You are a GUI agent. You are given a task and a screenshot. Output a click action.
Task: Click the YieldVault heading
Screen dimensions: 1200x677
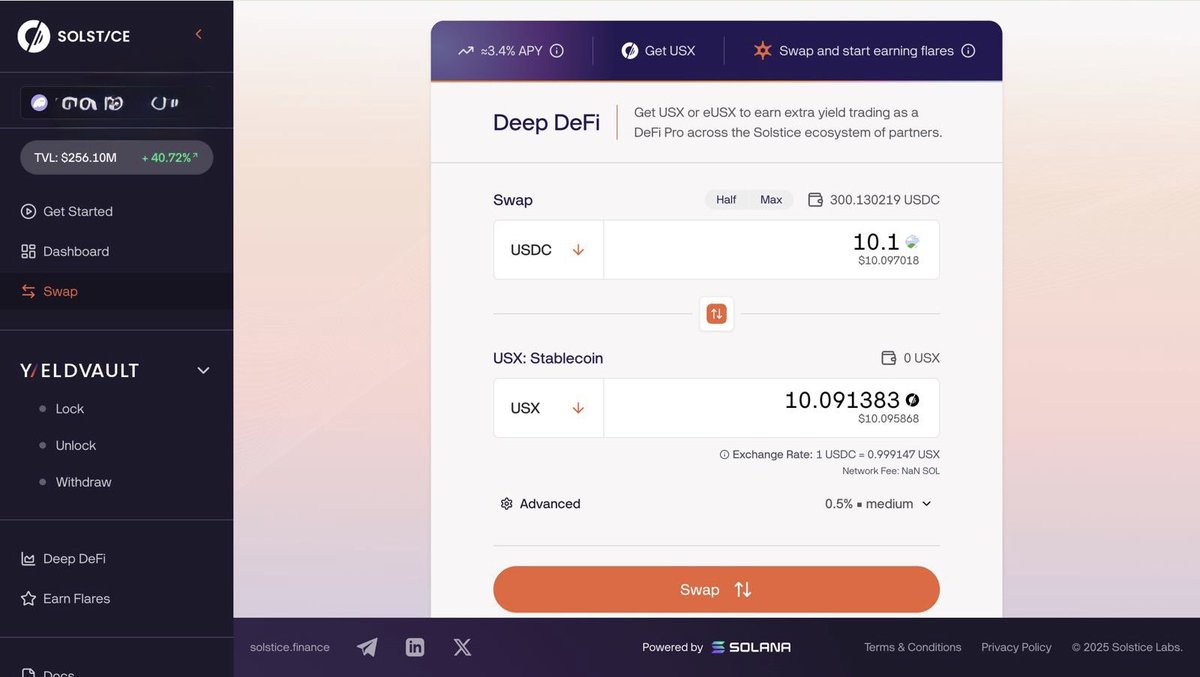[80, 371]
